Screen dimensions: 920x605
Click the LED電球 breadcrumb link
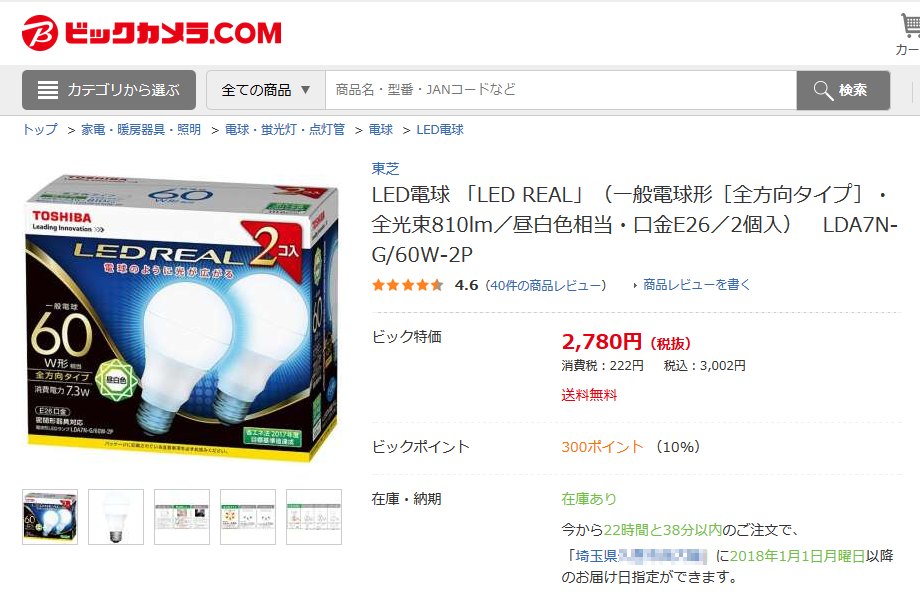click(440, 130)
